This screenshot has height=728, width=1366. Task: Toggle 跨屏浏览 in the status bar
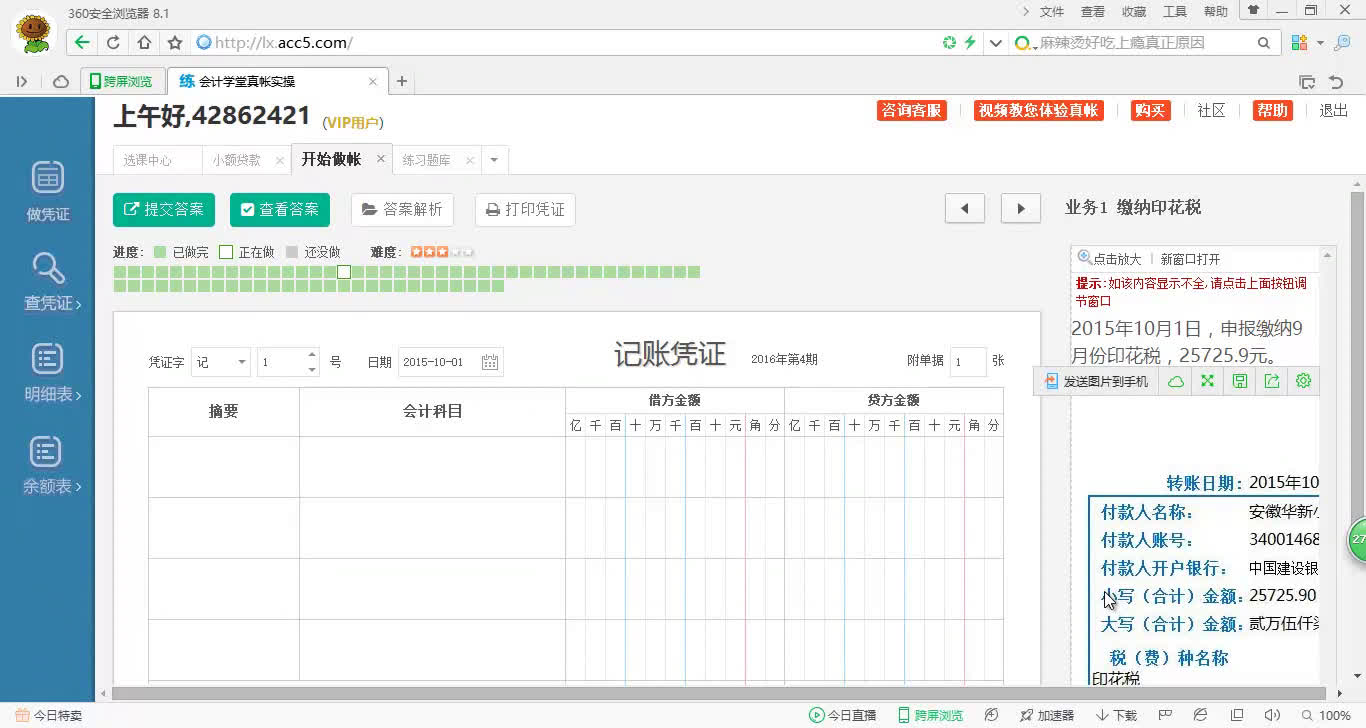(x=930, y=715)
